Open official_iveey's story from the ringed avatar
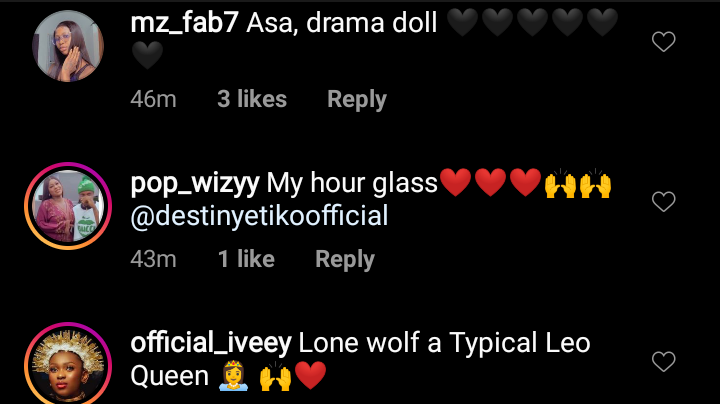Screen dimensions: 720x404 click(68, 364)
